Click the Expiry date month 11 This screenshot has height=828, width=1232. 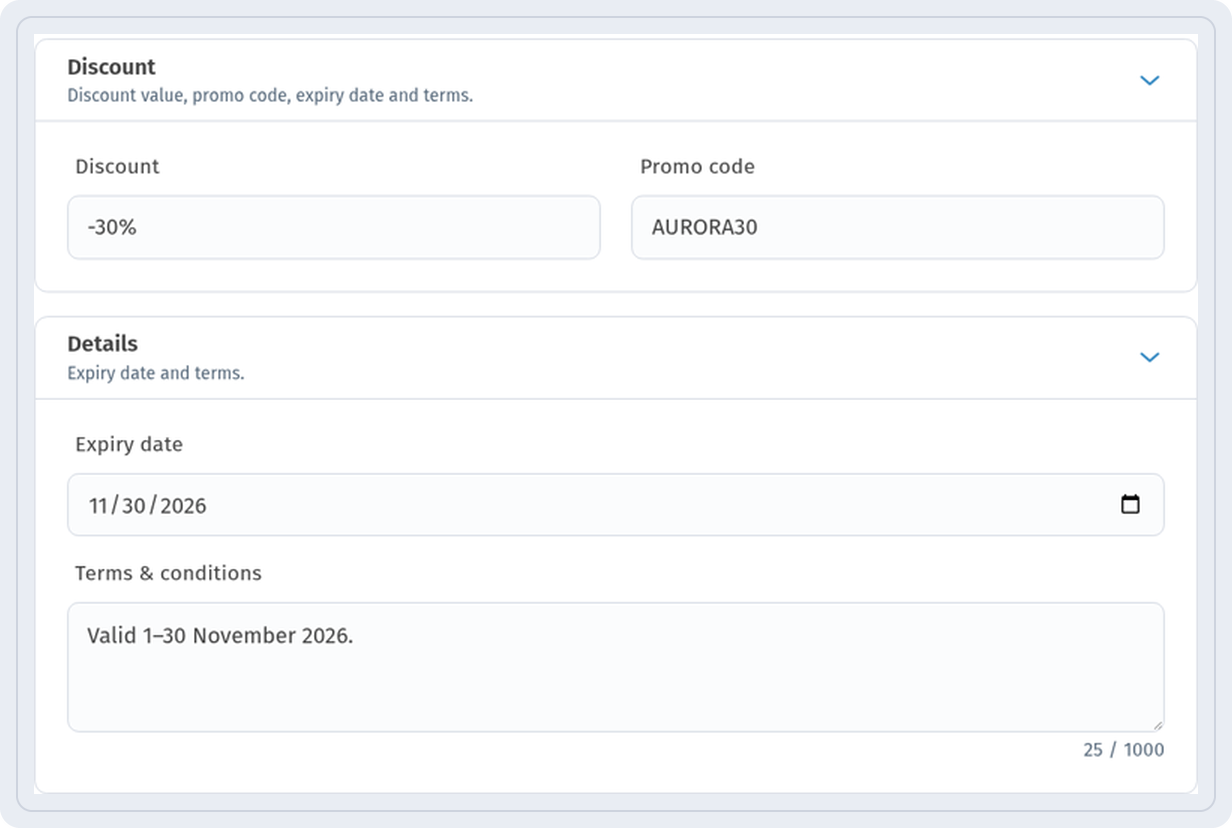tap(98, 505)
